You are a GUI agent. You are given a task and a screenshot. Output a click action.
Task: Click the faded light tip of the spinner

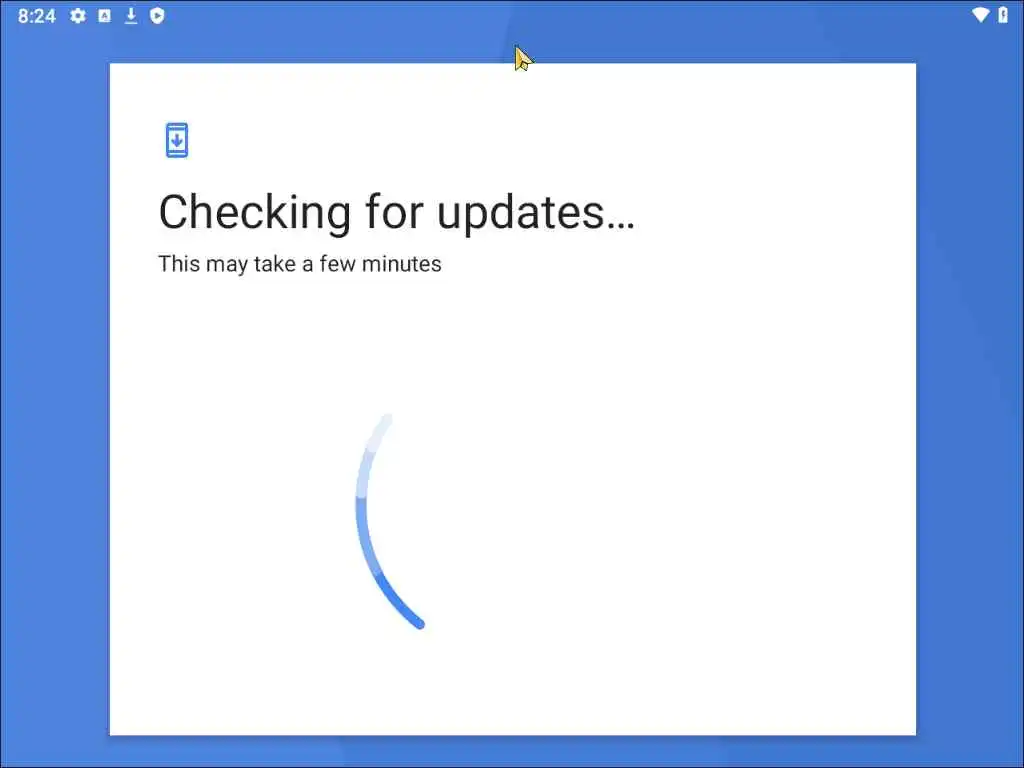tap(380, 430)
